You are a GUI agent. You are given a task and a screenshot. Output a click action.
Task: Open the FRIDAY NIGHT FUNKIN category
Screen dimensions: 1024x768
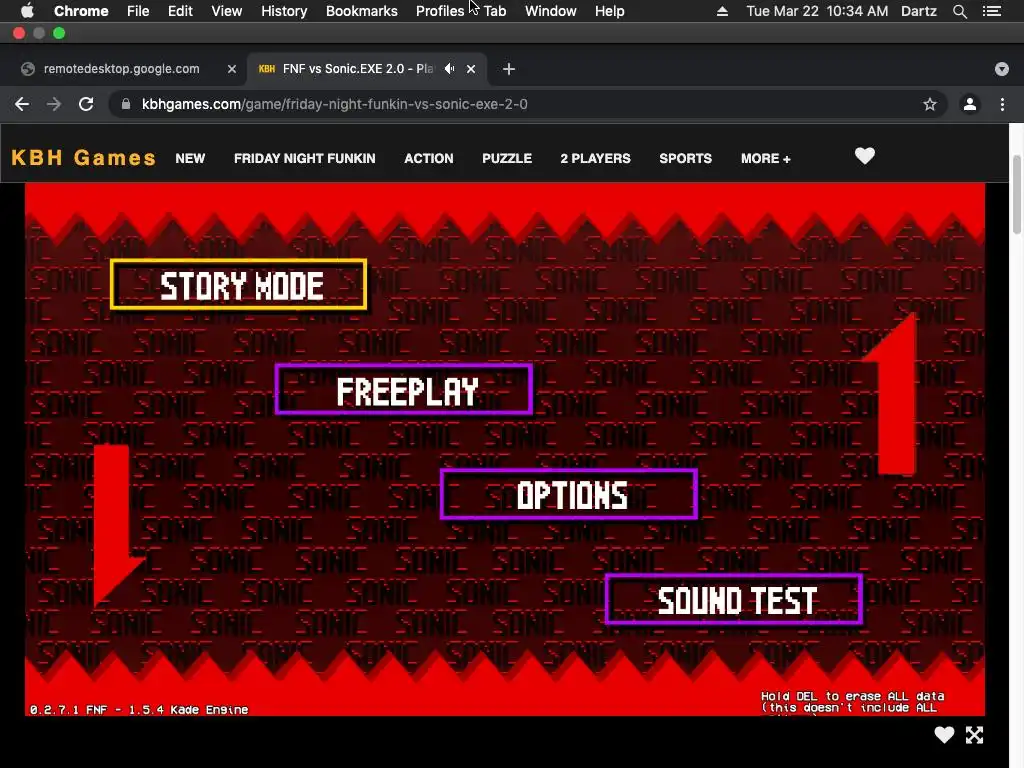[304, 158]
